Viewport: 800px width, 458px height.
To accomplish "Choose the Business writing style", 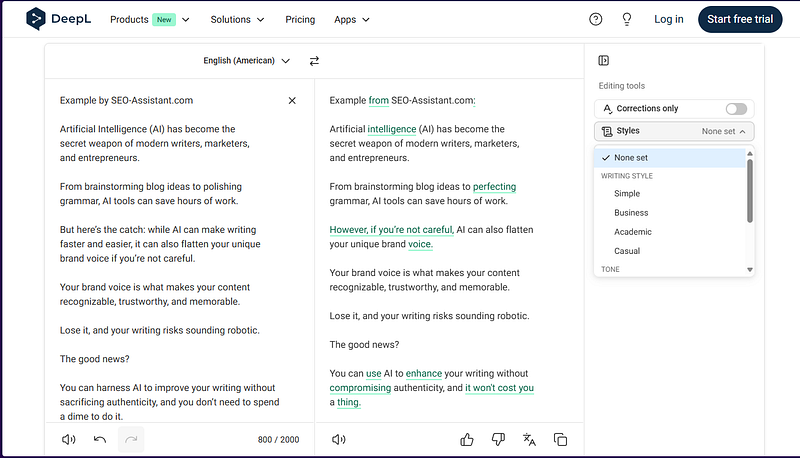I will coord(631,213).
